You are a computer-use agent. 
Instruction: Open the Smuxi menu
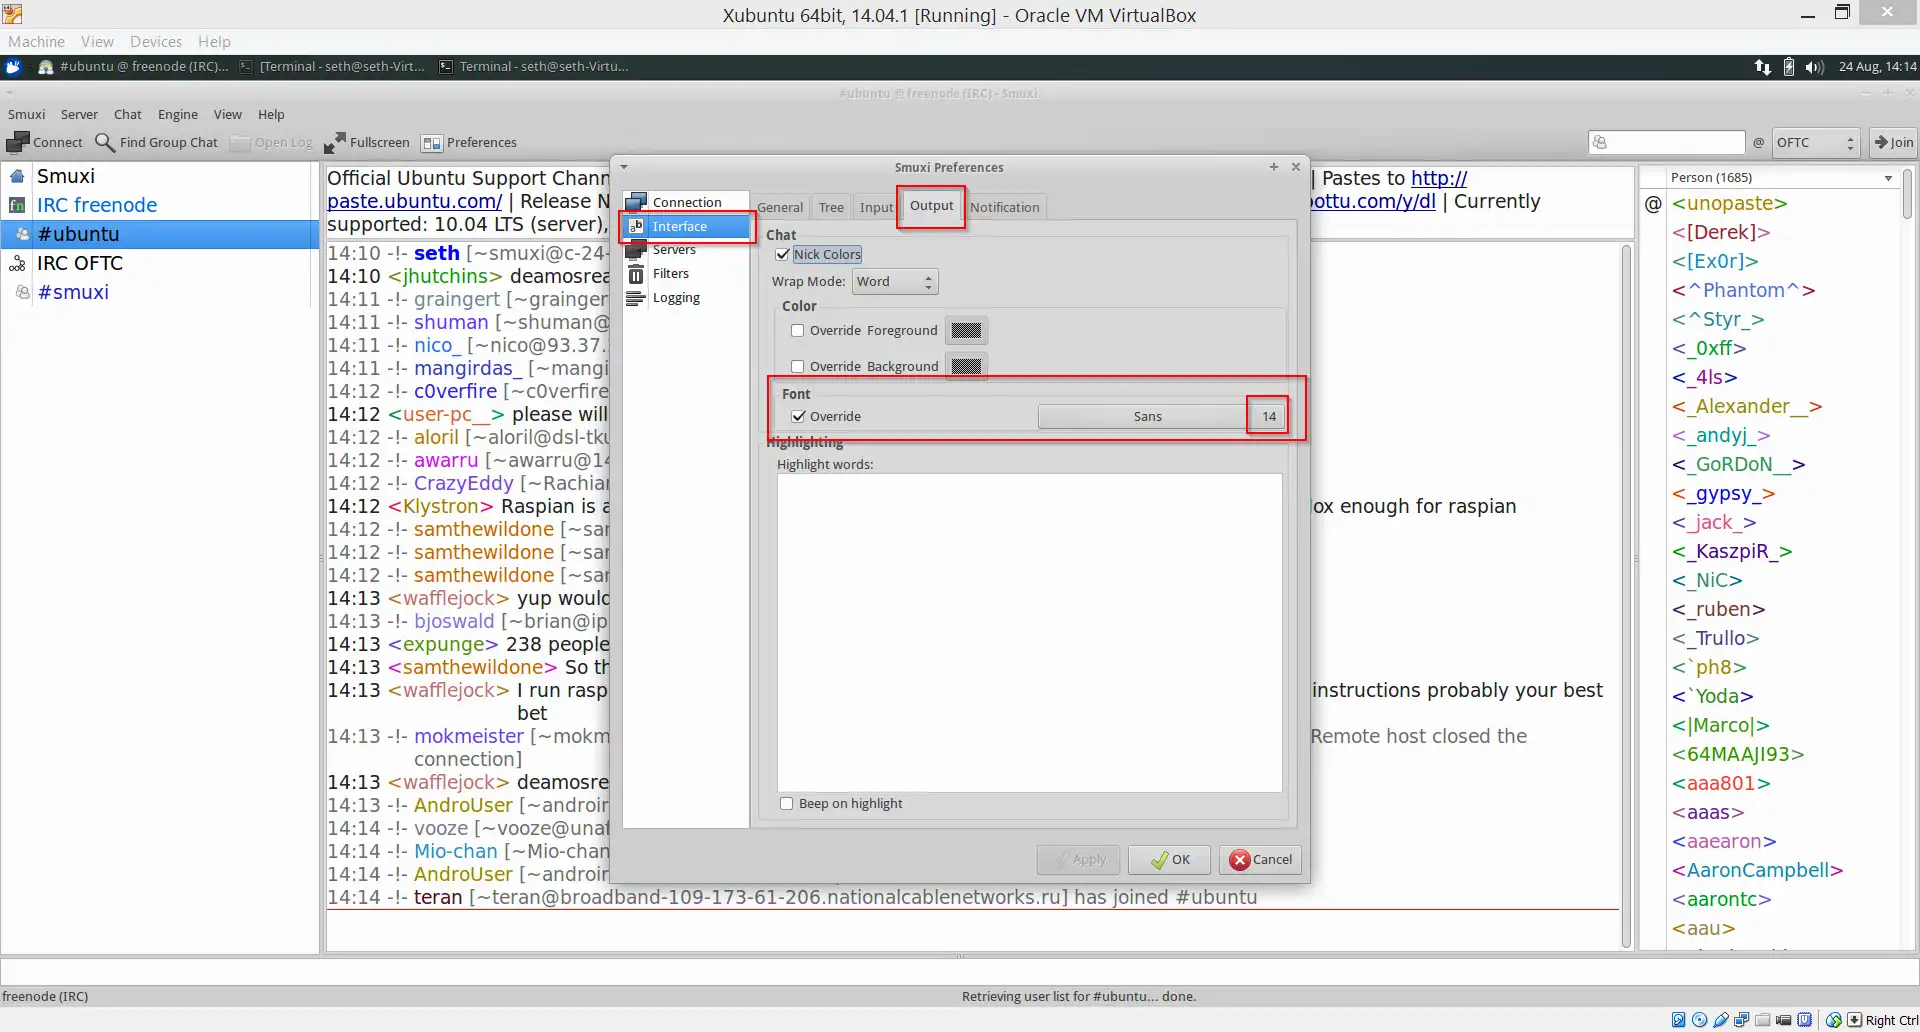(x=27, y=115)
